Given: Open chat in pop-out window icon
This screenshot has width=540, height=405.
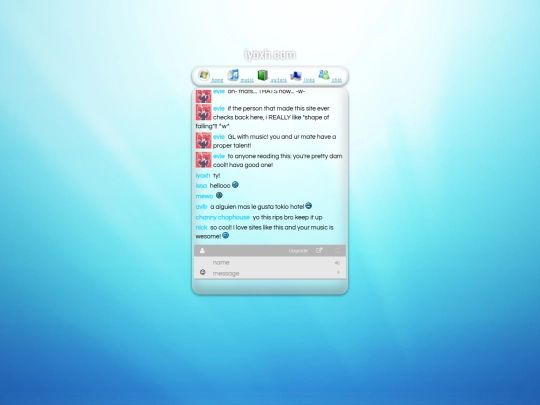Looking at the screenshot, I should pyautogui.click(x=319, y=250).
